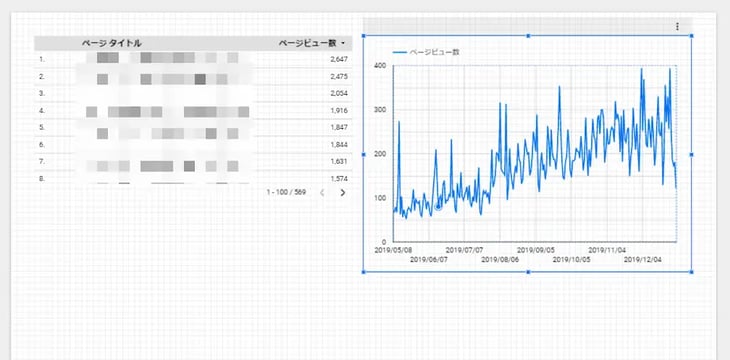Viewport: 730px width, 360px height.
Task: Go to next page of table results
Action: coord(343,192)
